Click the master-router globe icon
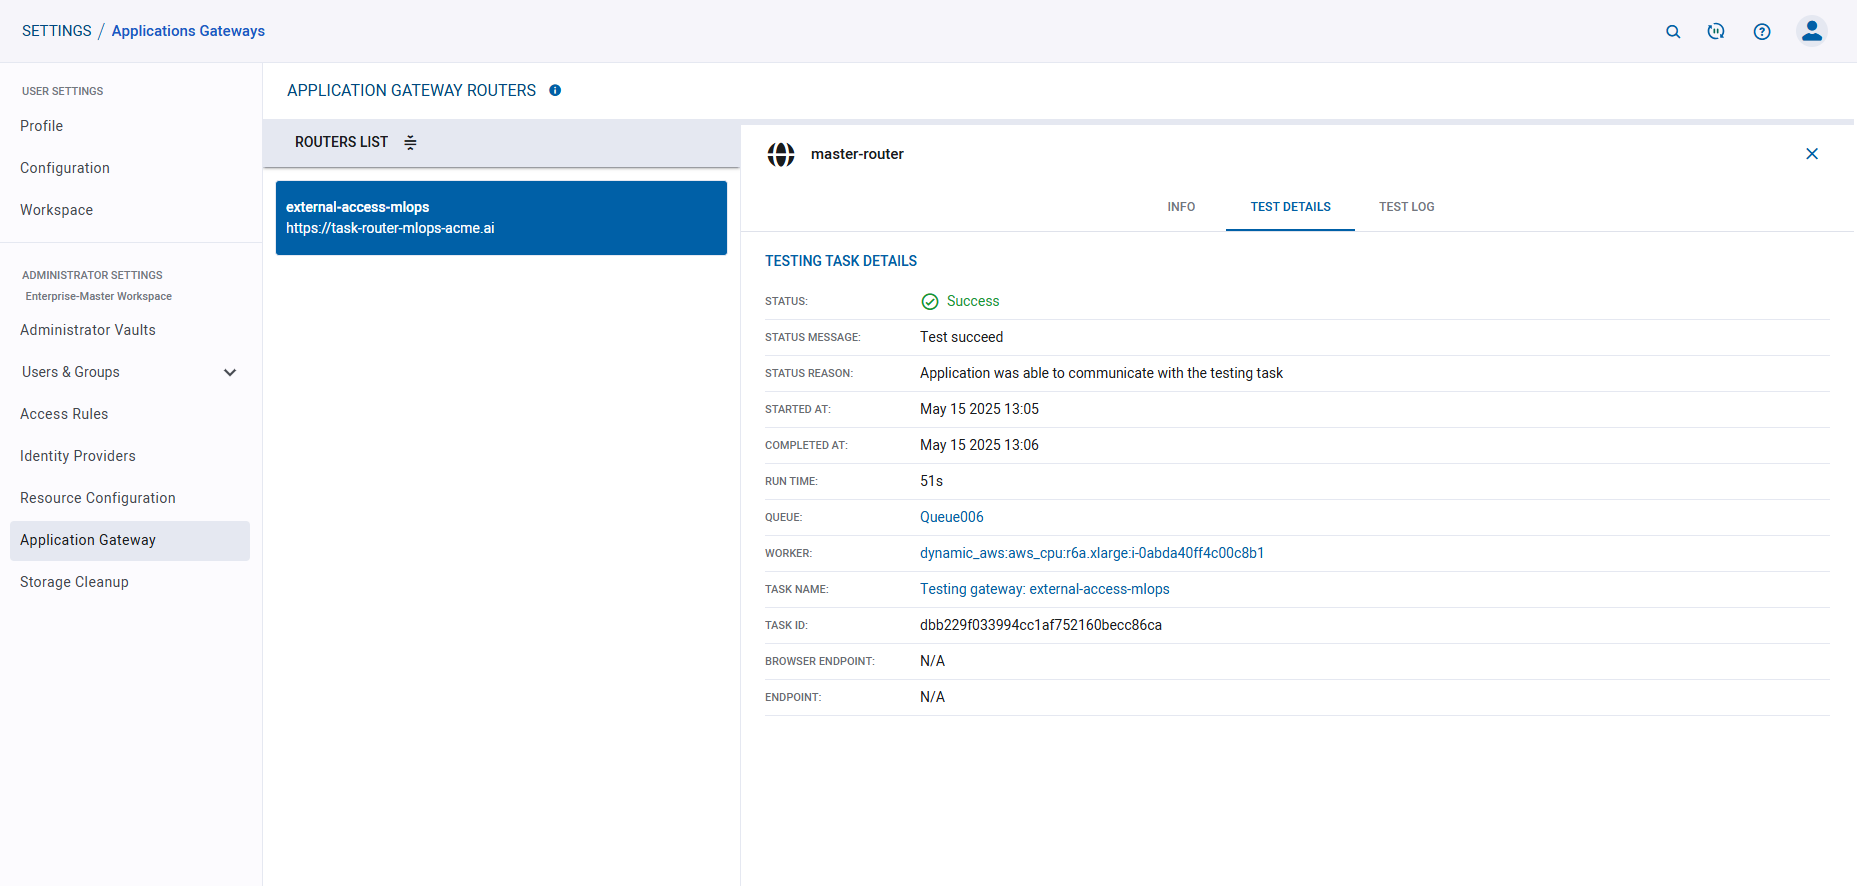Viewport: 1857px width, 886px height. pyautogui.click(x=781, y=154)
